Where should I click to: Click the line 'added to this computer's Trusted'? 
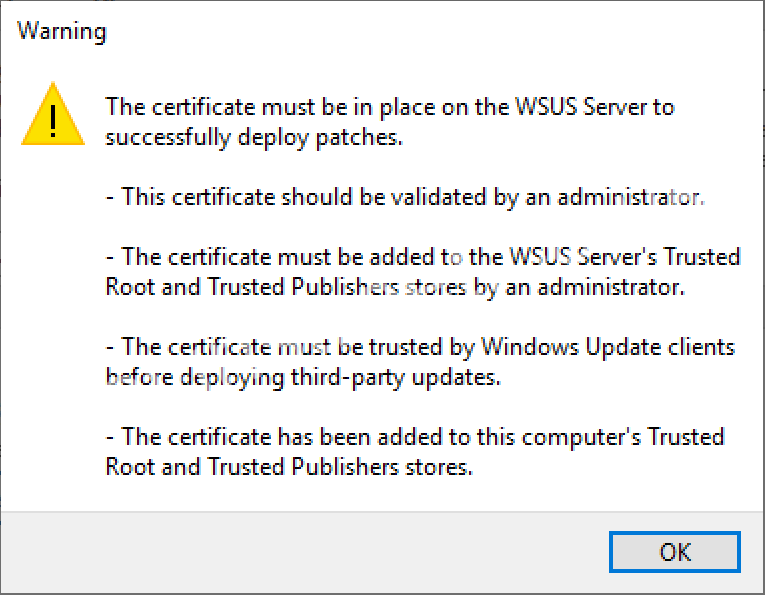tap(415, 437)
